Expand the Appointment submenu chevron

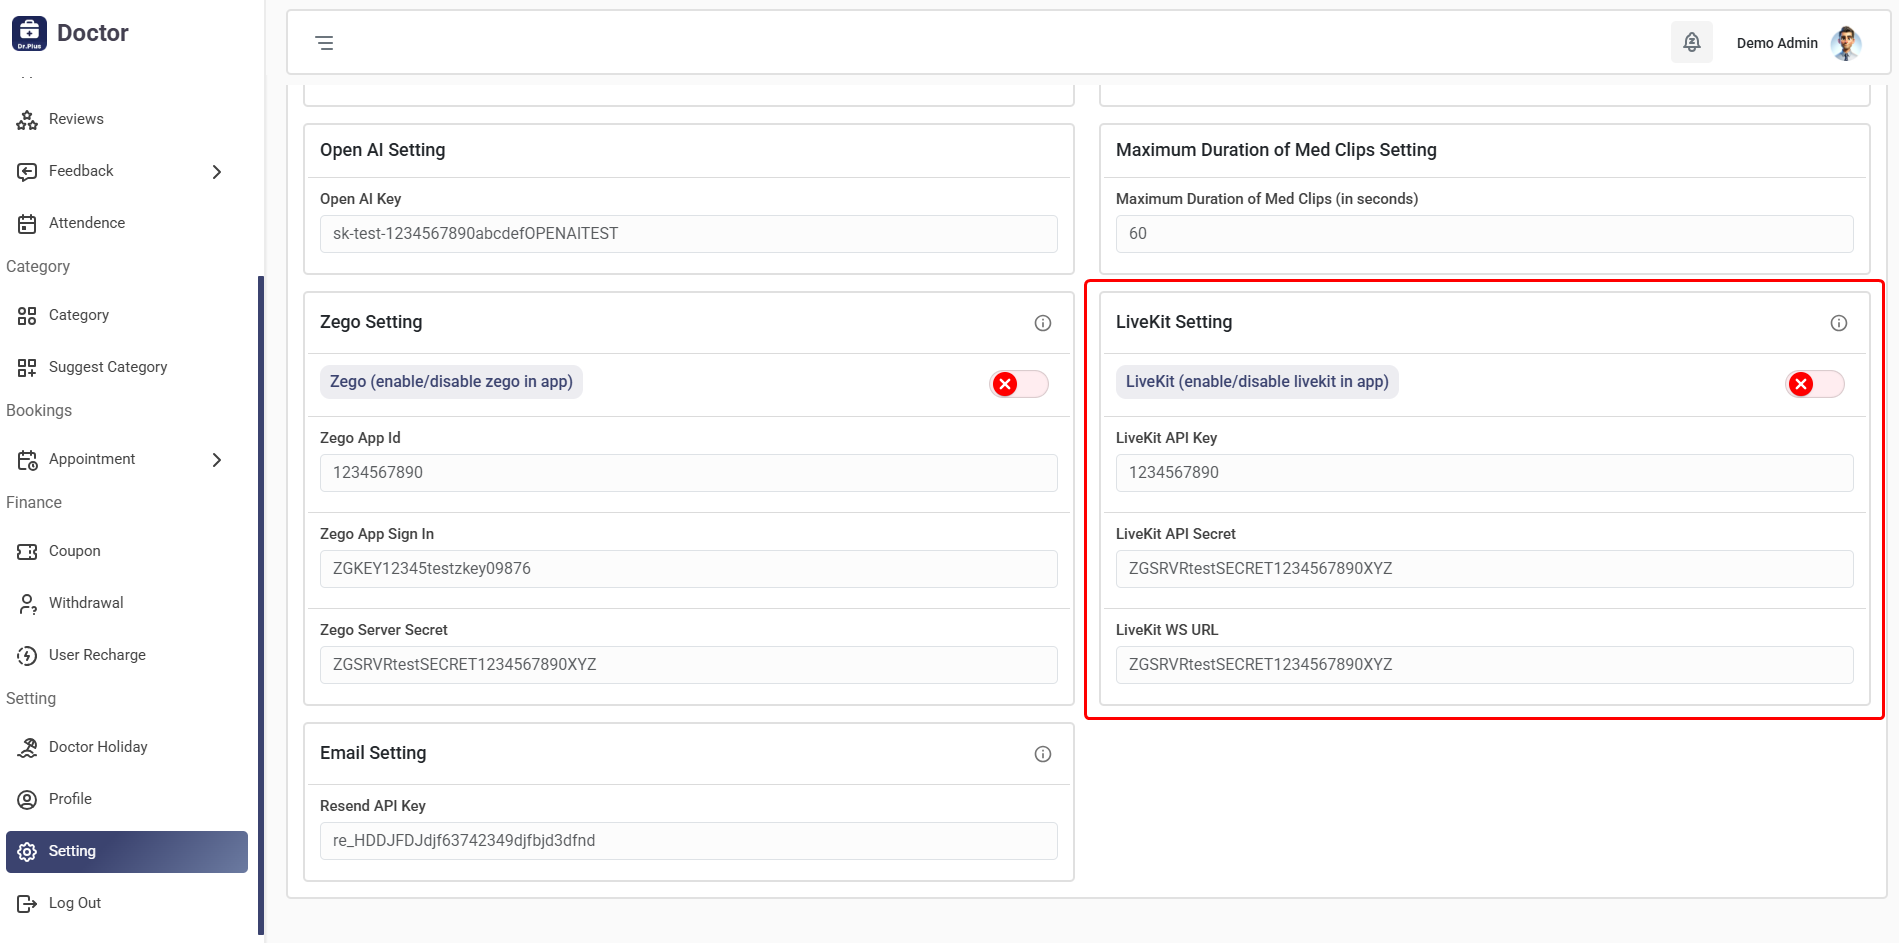(217, 460)
